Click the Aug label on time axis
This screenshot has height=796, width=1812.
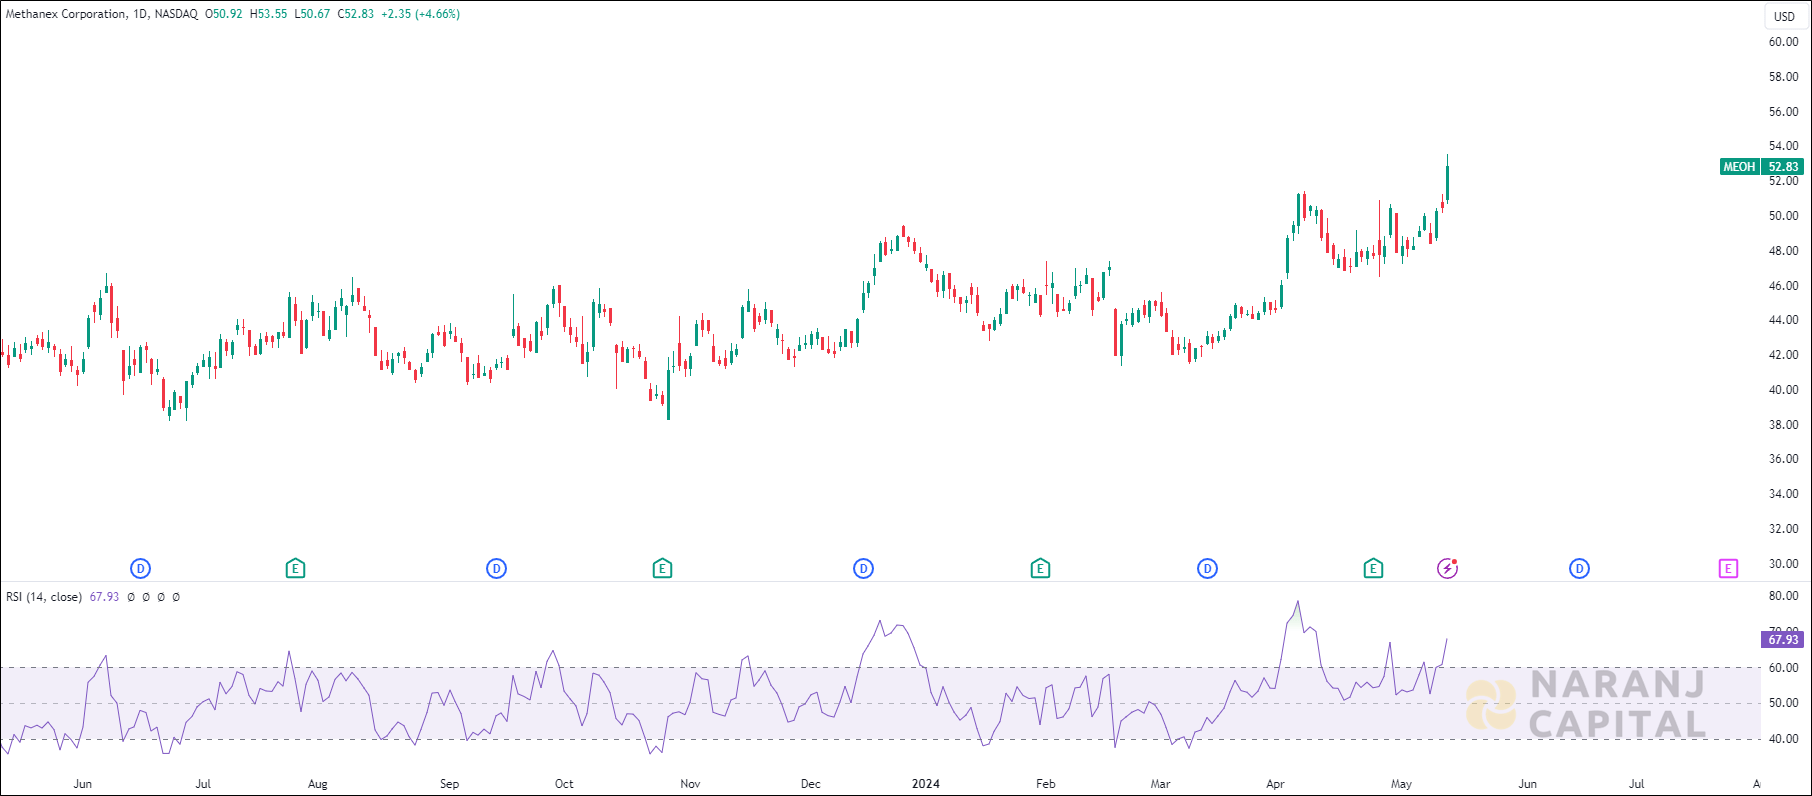(x=318, y=784)
